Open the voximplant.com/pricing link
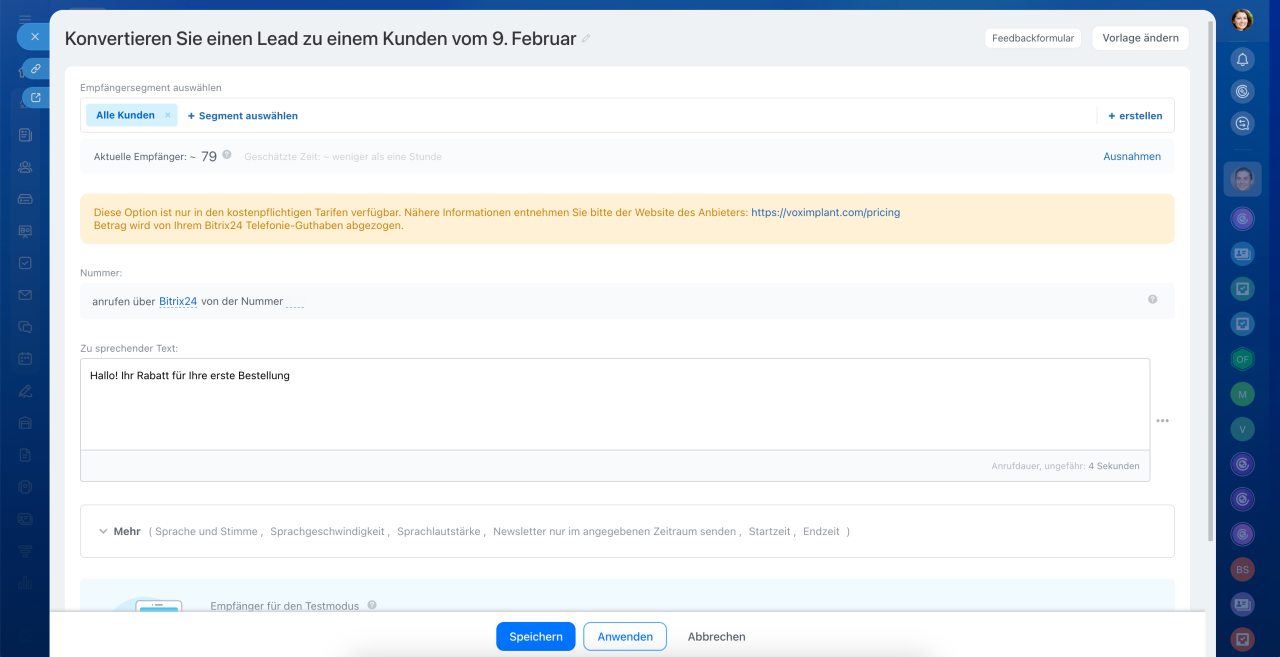Image resolution: width=1280 pixels, height=657 pixels. coord(825,212)
